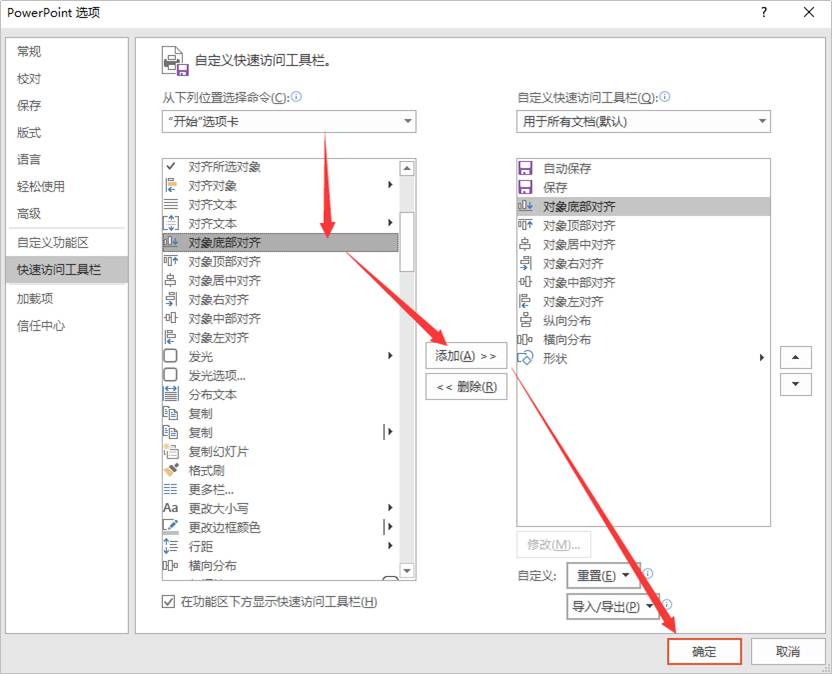This screenshot has height=674, width=832.
Task: Click info icon beside 自定义快速访问工具栏 label
Action: pyautogui.click(x=665, y=97)
